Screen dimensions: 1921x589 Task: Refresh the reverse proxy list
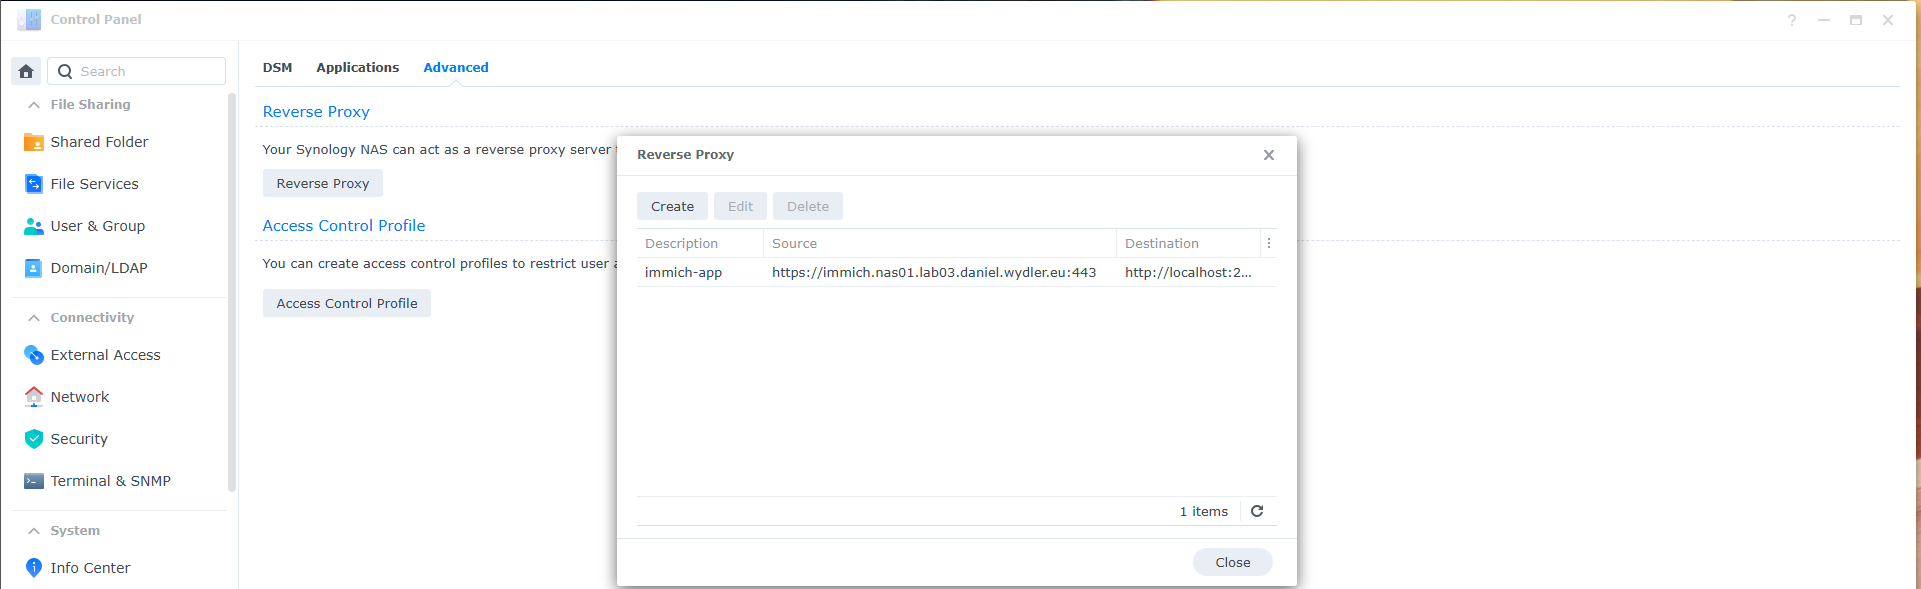coord(1257,511)
